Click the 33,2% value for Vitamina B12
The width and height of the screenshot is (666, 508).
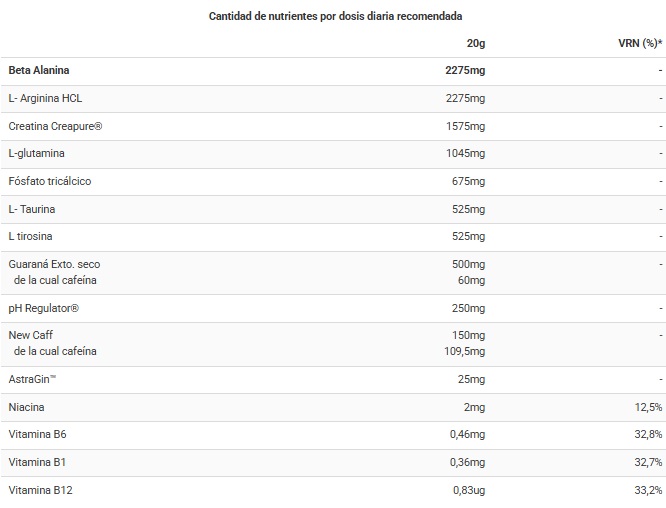648,491
